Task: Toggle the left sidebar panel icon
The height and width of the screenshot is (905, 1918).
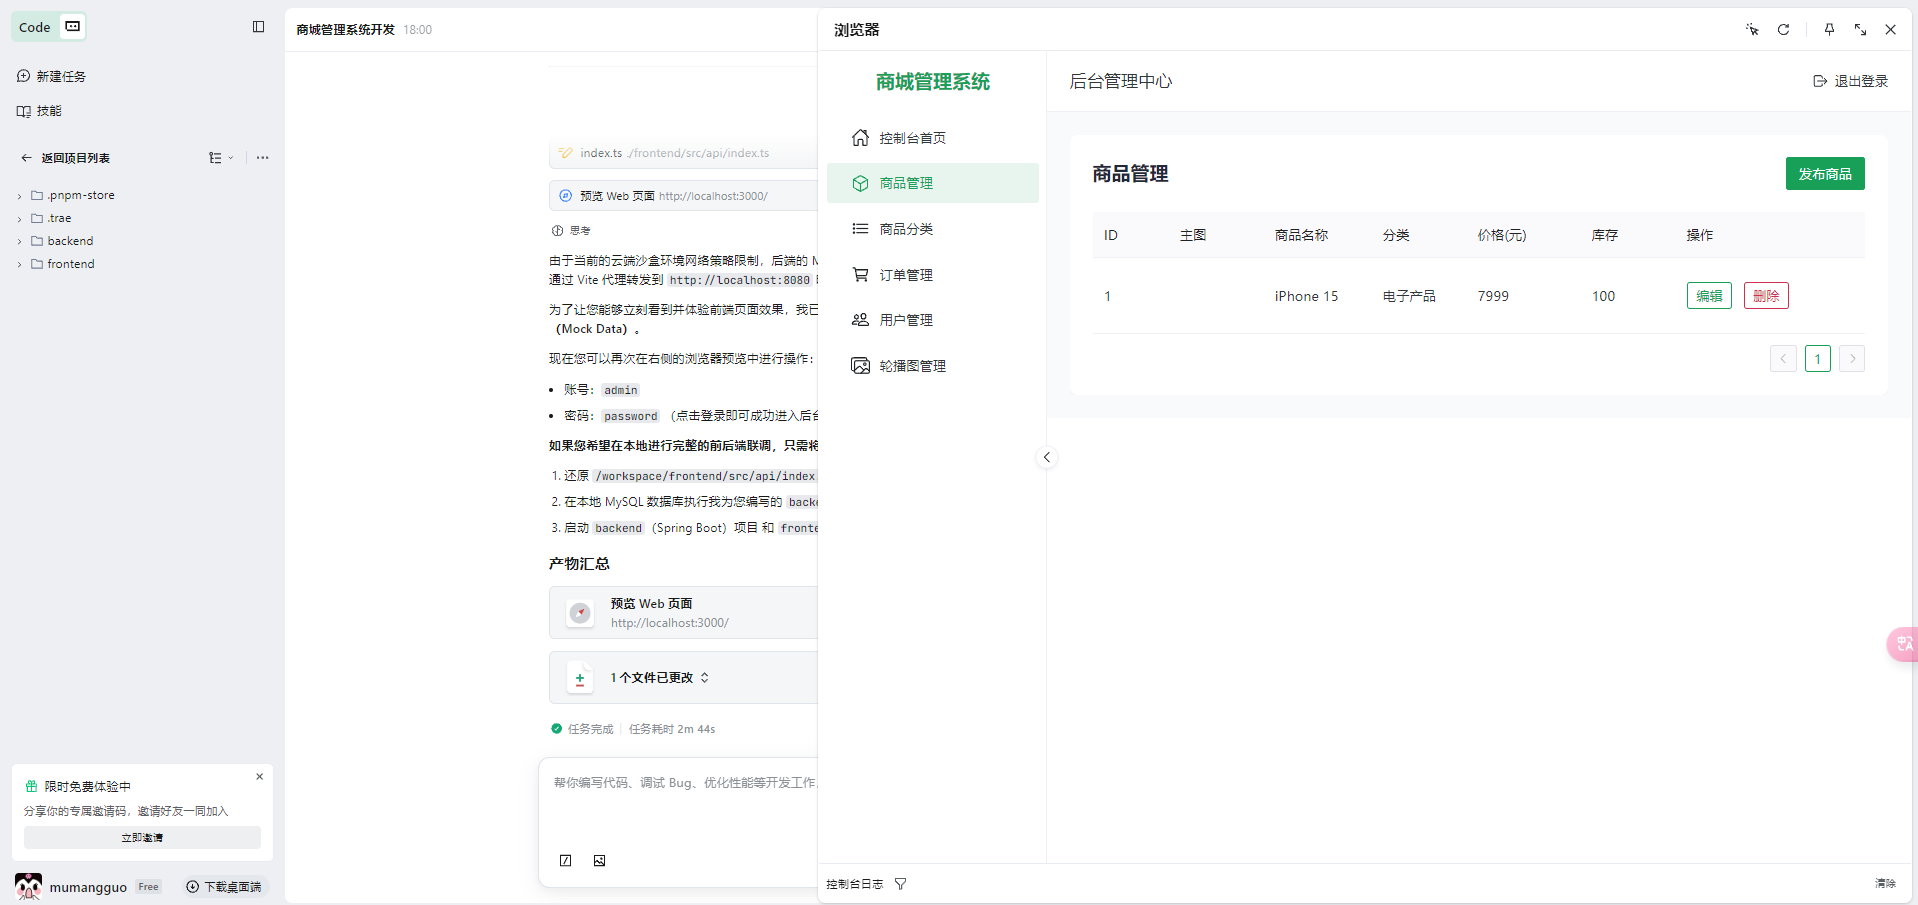Action: click(x=258, y=27)
